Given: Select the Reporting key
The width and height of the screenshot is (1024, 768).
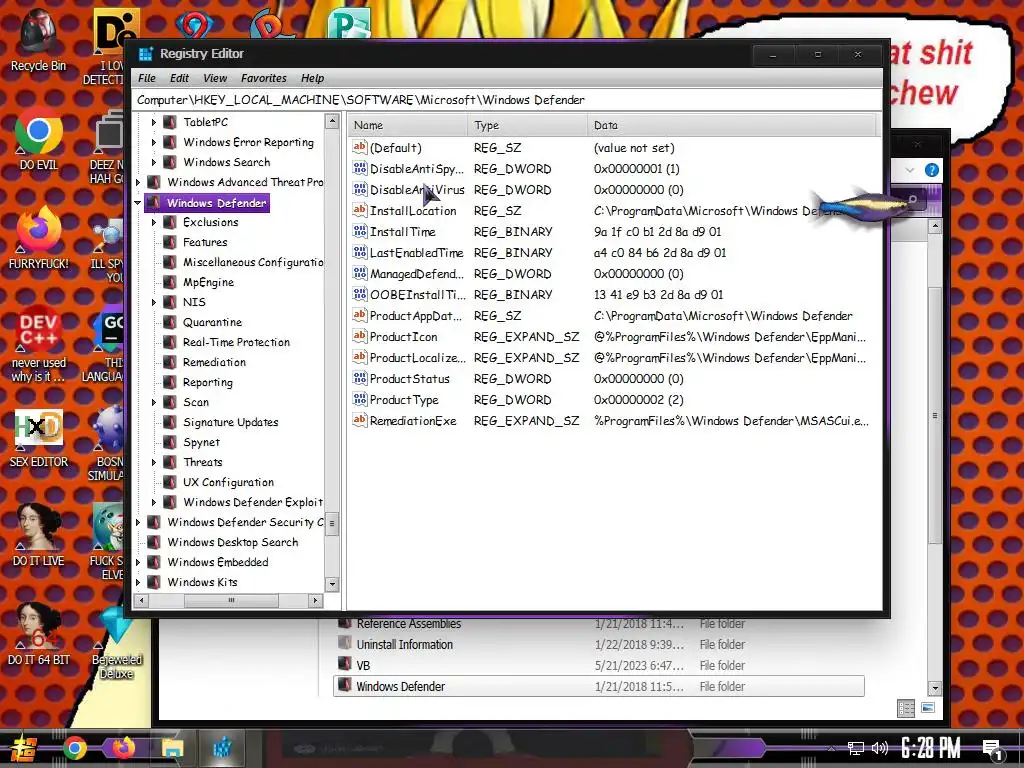Looking at the screenshot, I should click(x=208, y=383).
